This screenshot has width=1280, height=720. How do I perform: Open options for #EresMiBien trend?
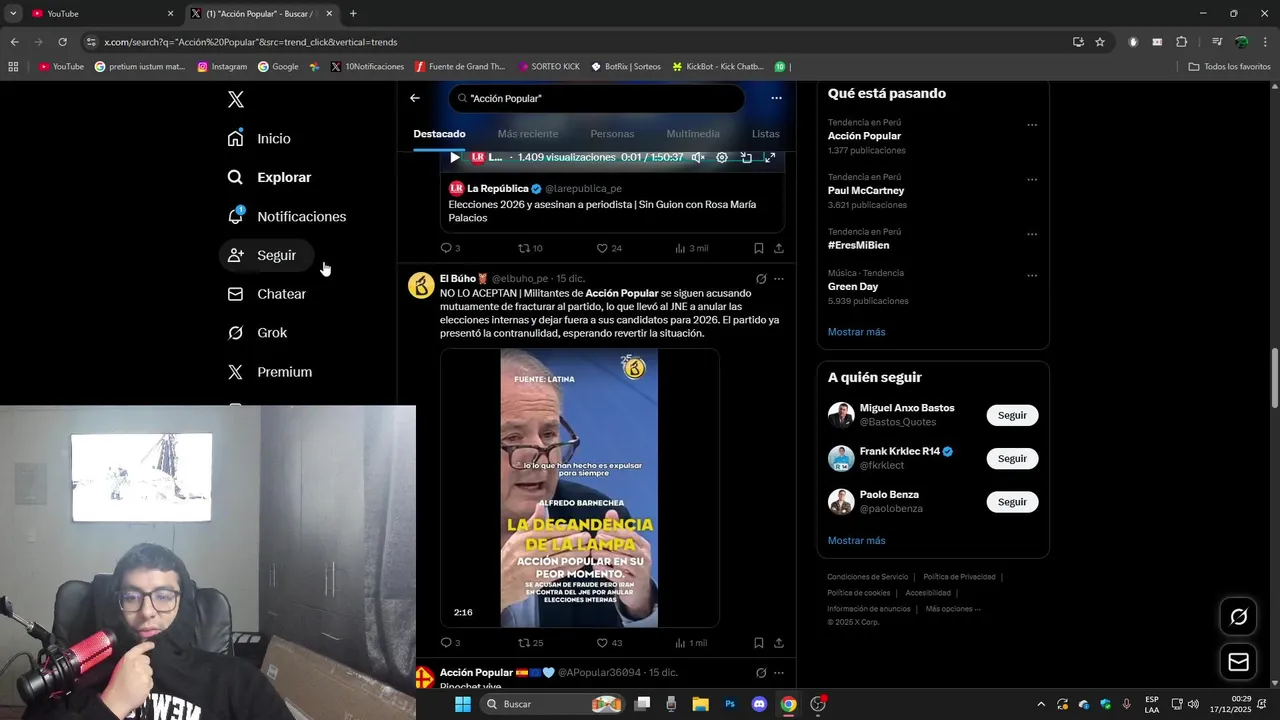click(1032, 234)
